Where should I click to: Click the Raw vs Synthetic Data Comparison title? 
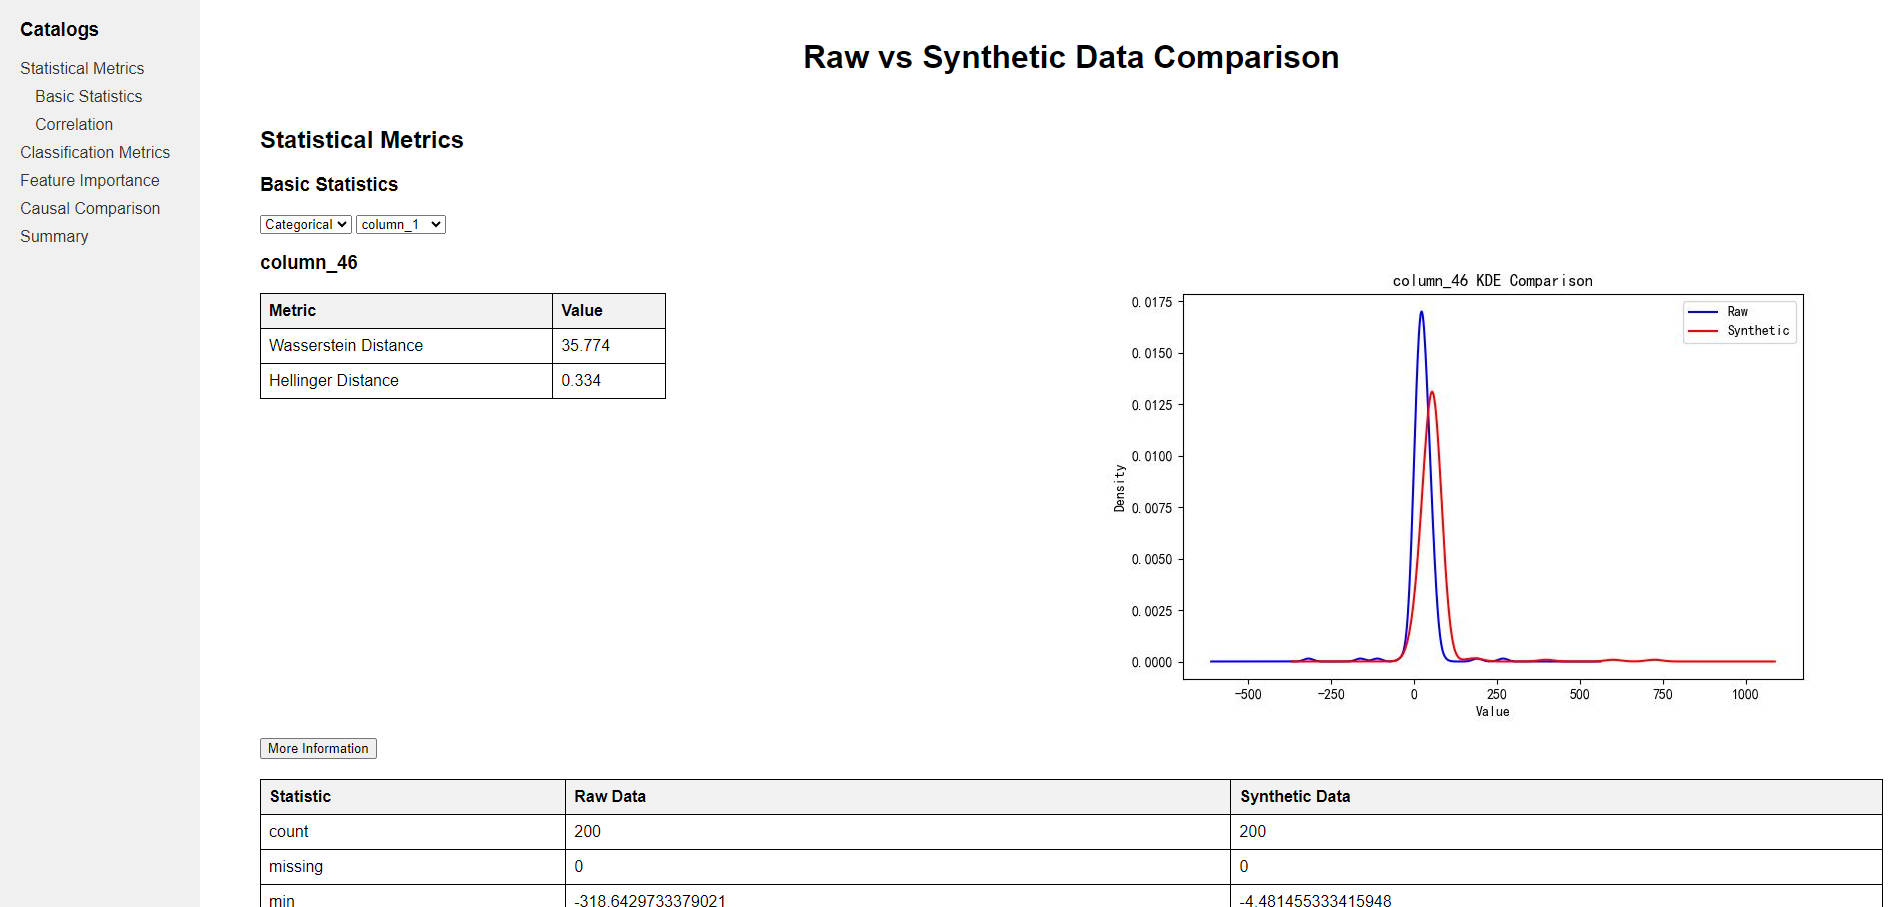[1071, 57]
